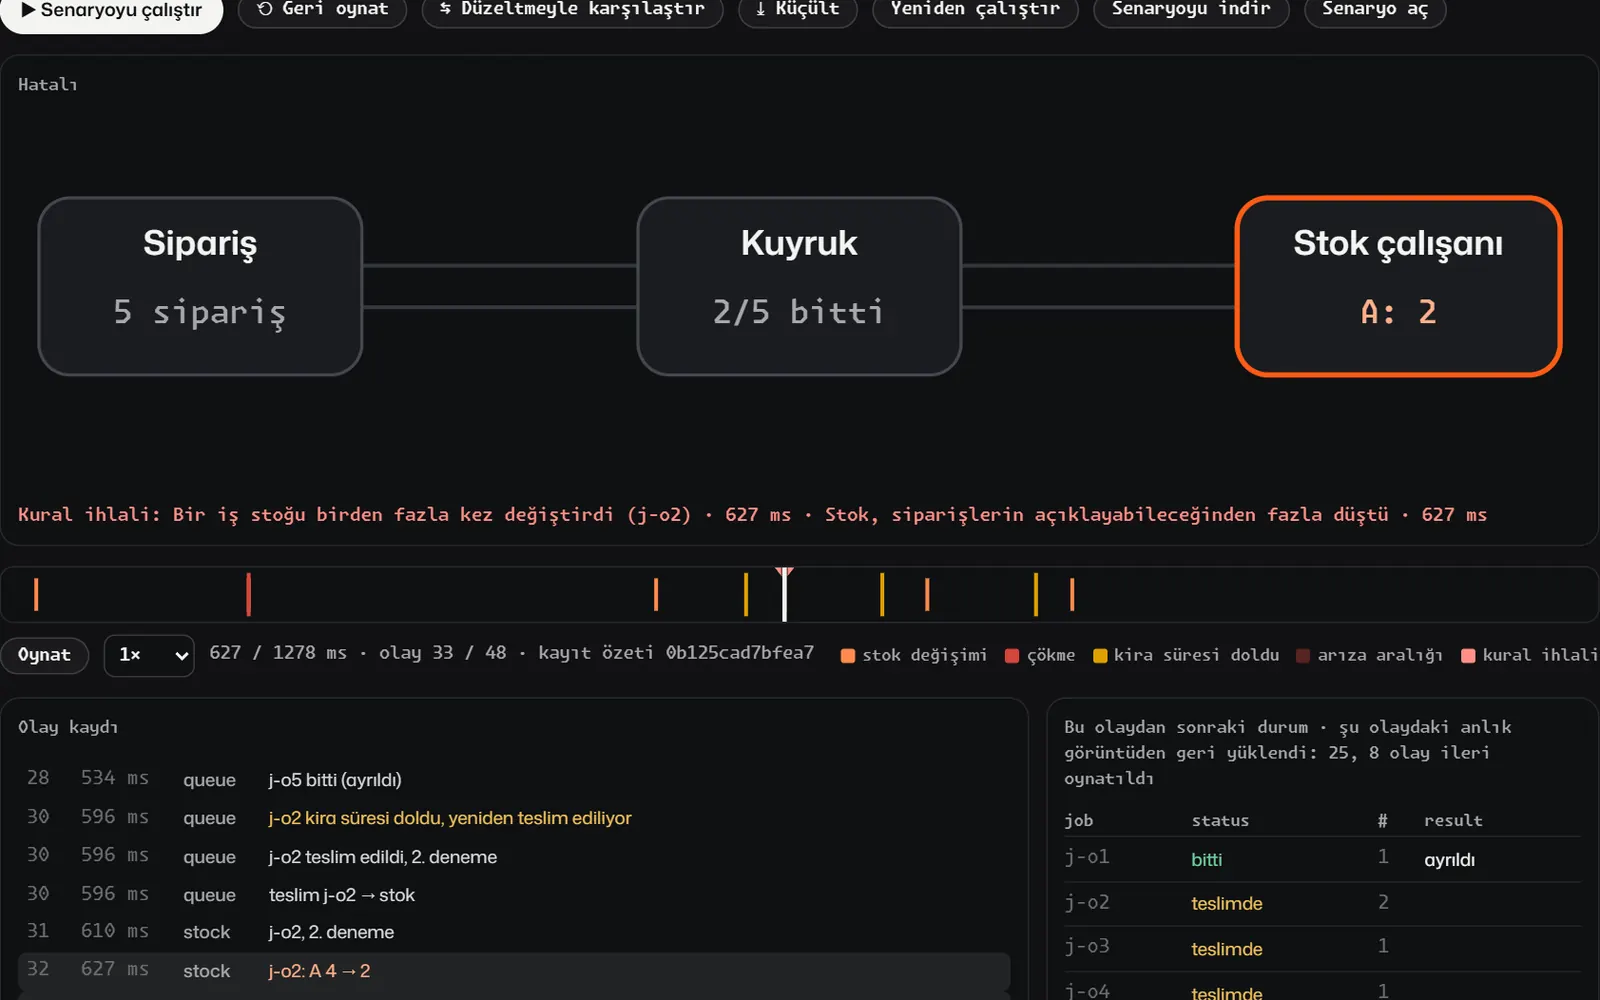
Task: Download scenario via Senaryoyu indir
Action: [1191, 10]
